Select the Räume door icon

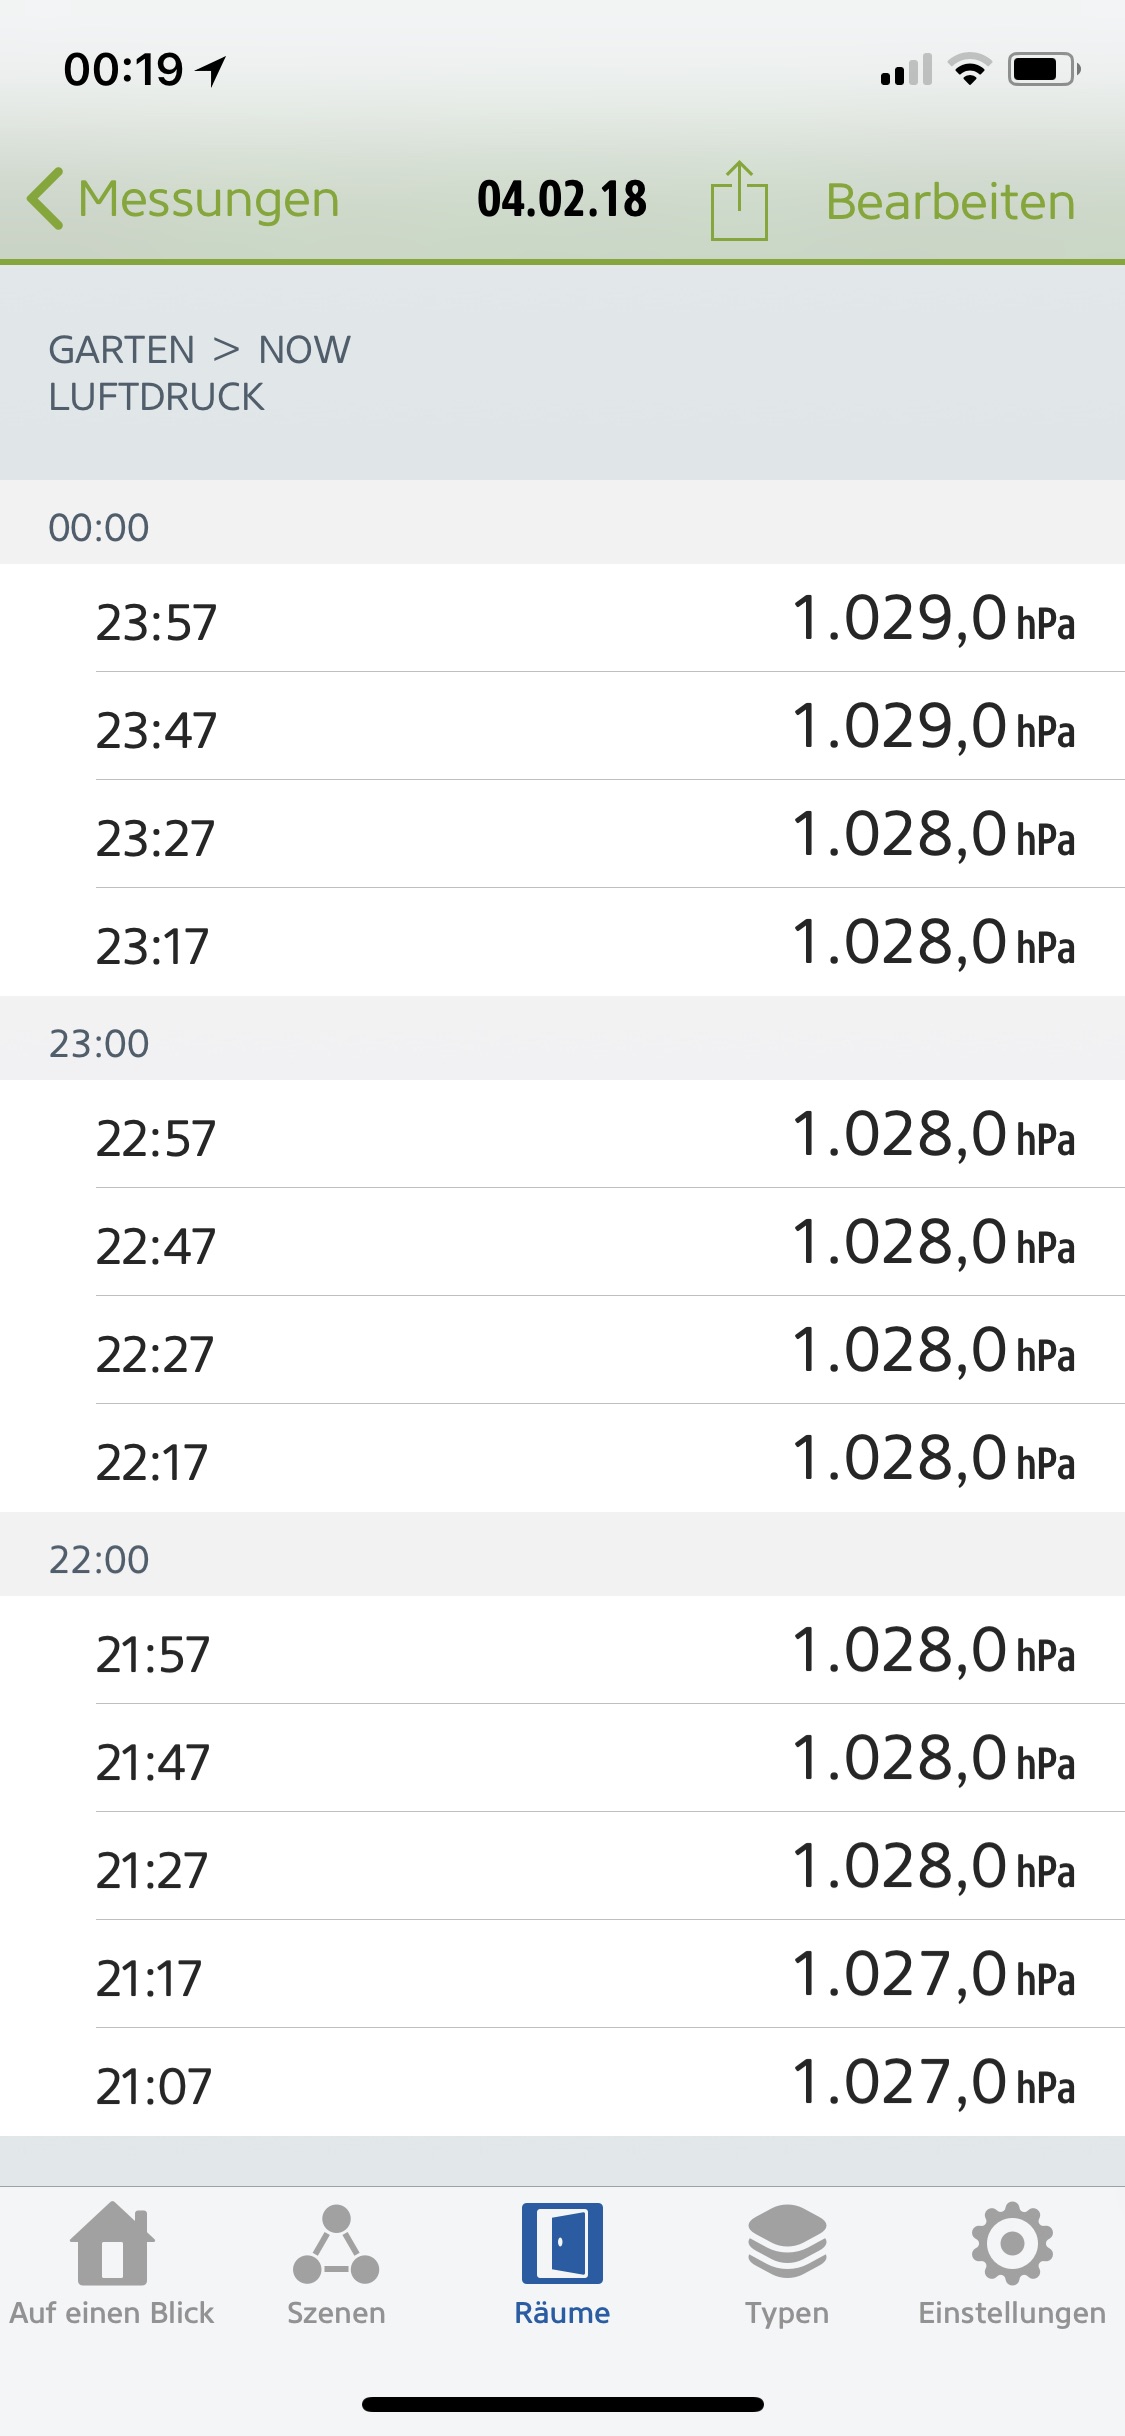coord(562,2243)
